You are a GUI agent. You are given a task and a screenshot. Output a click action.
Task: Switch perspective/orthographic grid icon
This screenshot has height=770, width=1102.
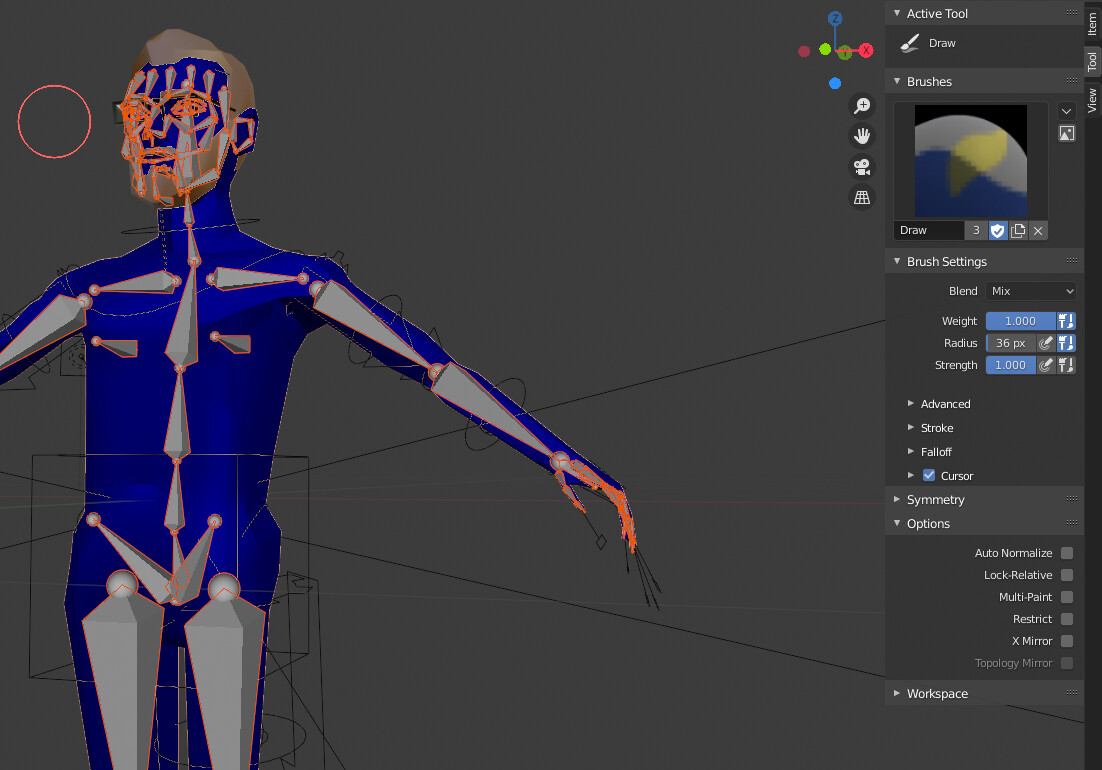click(x=862, y=197)
